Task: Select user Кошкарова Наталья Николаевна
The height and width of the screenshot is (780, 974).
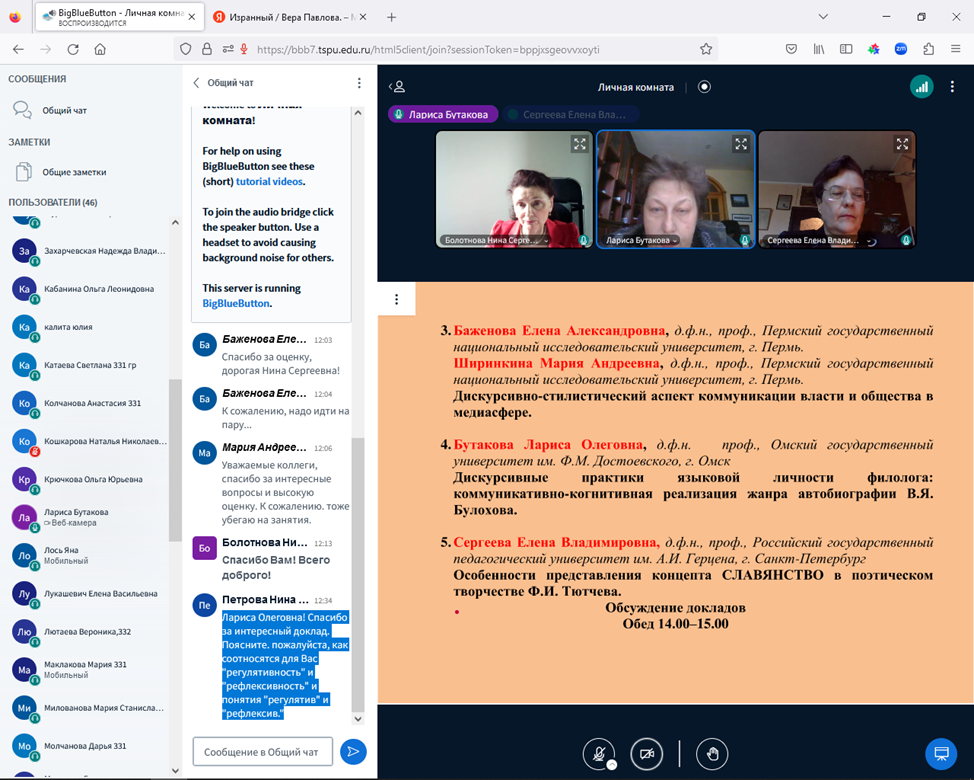Action: click(x=89, y=442)
